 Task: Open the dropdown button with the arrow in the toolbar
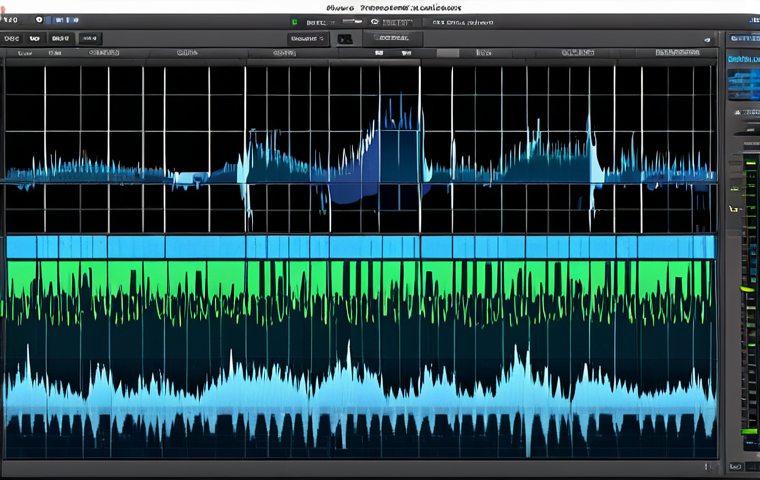click(308, 38)
